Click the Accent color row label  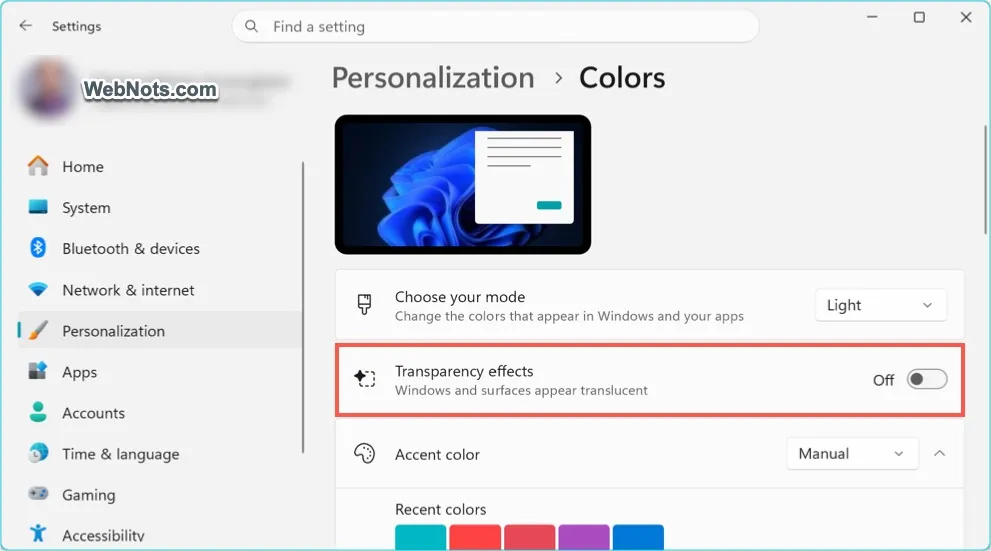(x=437, y=454)
